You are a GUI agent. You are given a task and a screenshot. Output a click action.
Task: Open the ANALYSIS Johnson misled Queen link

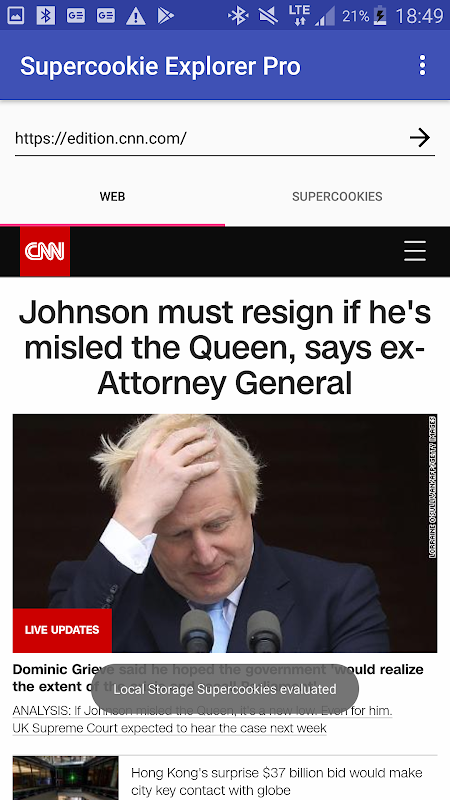tap(203, 710)
